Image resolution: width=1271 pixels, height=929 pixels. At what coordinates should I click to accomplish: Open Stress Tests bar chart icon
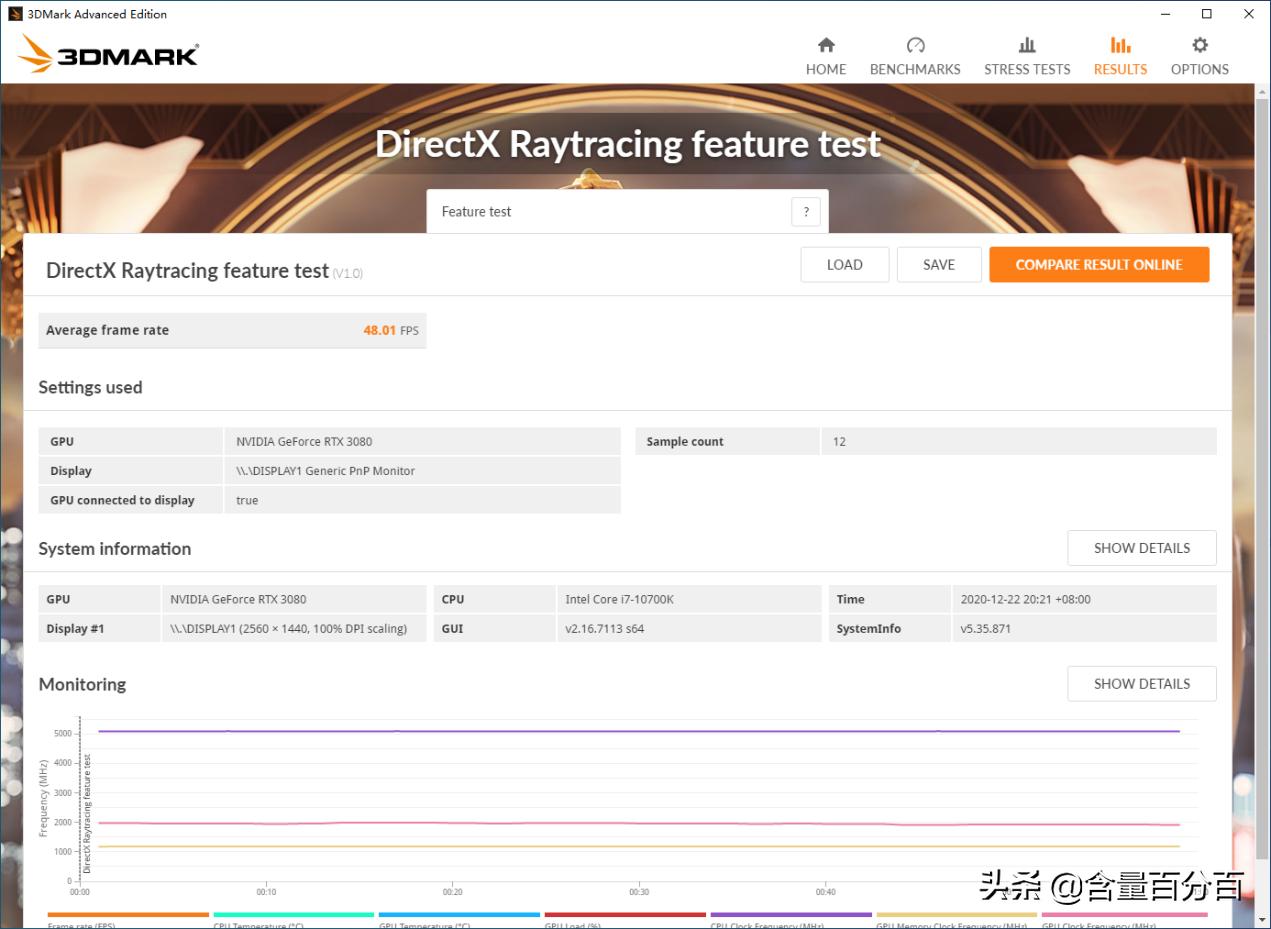click(1027, 45)
